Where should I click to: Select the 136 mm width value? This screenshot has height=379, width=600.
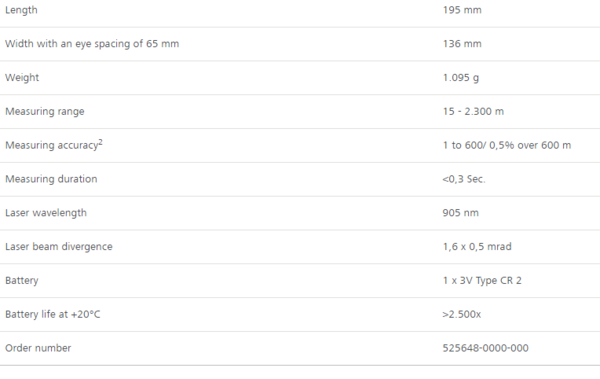(x=462, y=44)
